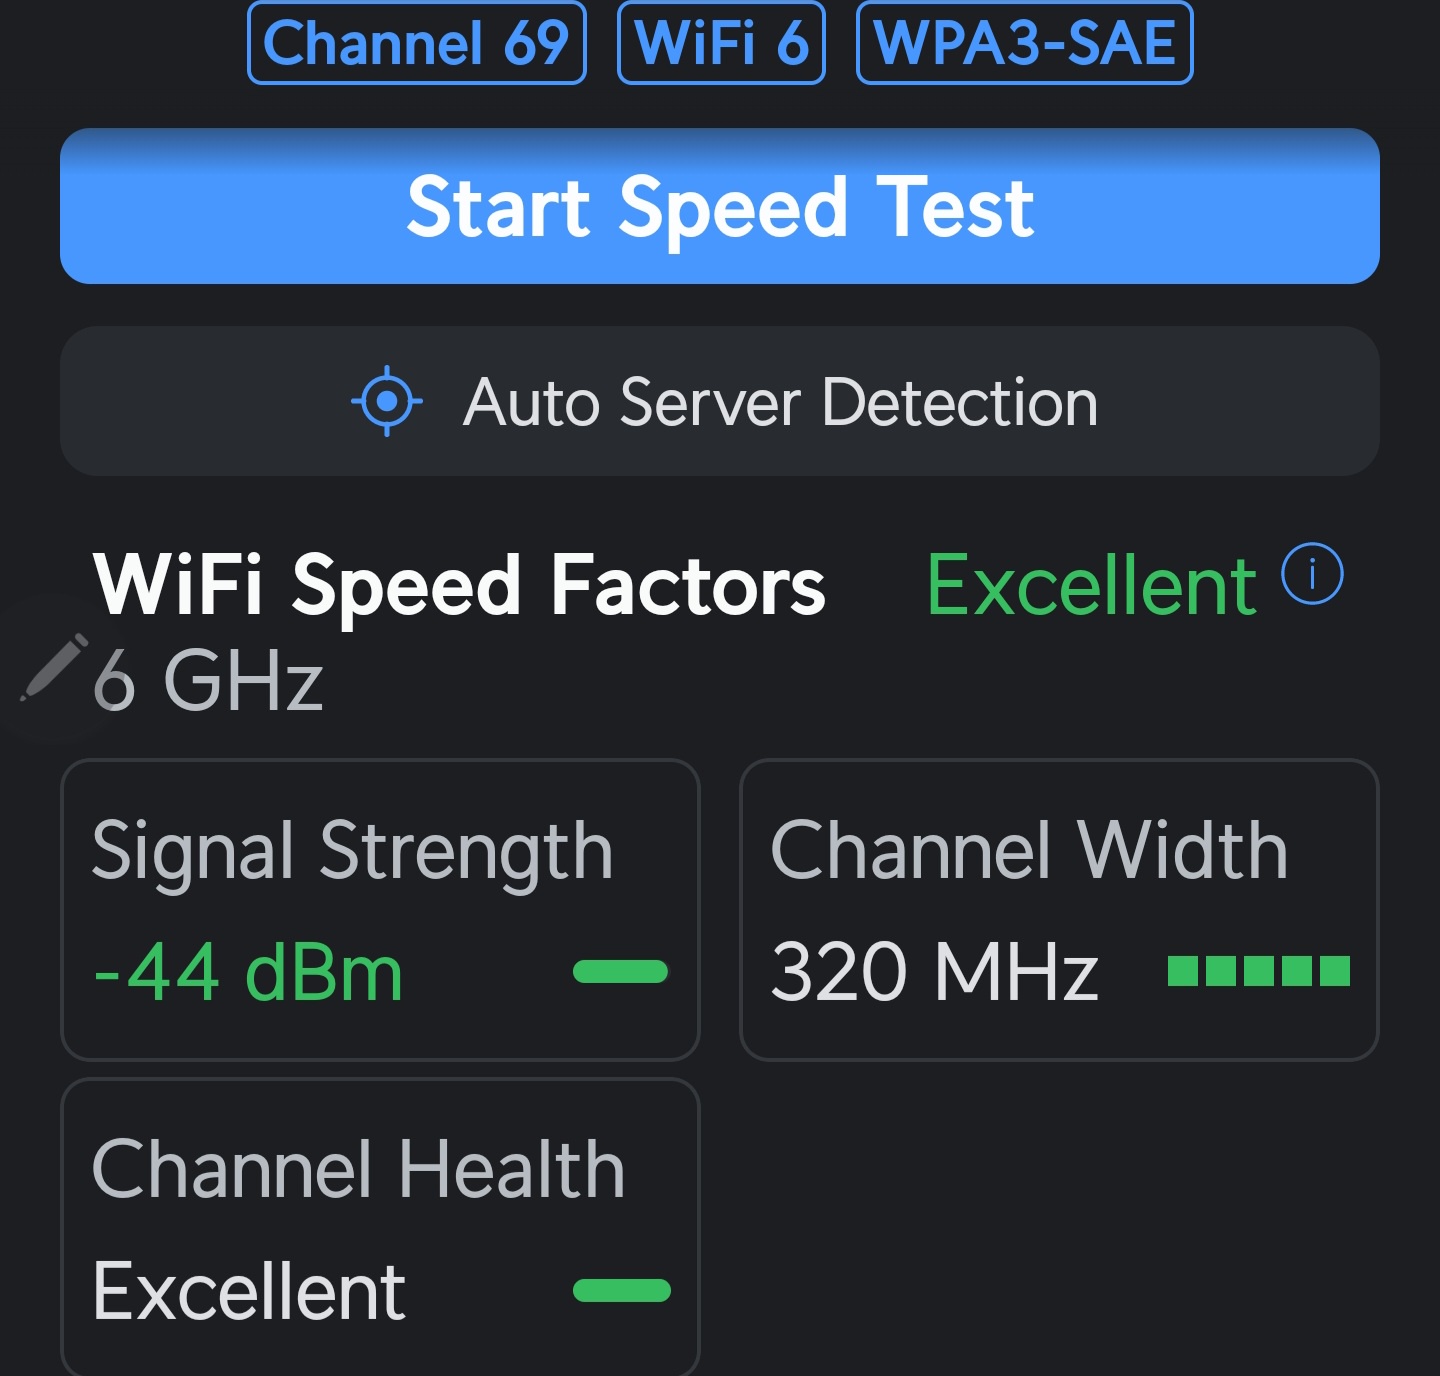Select the WiFi 6 badge
Viewport: 1440px width, 1376px height.
point(721,43)
